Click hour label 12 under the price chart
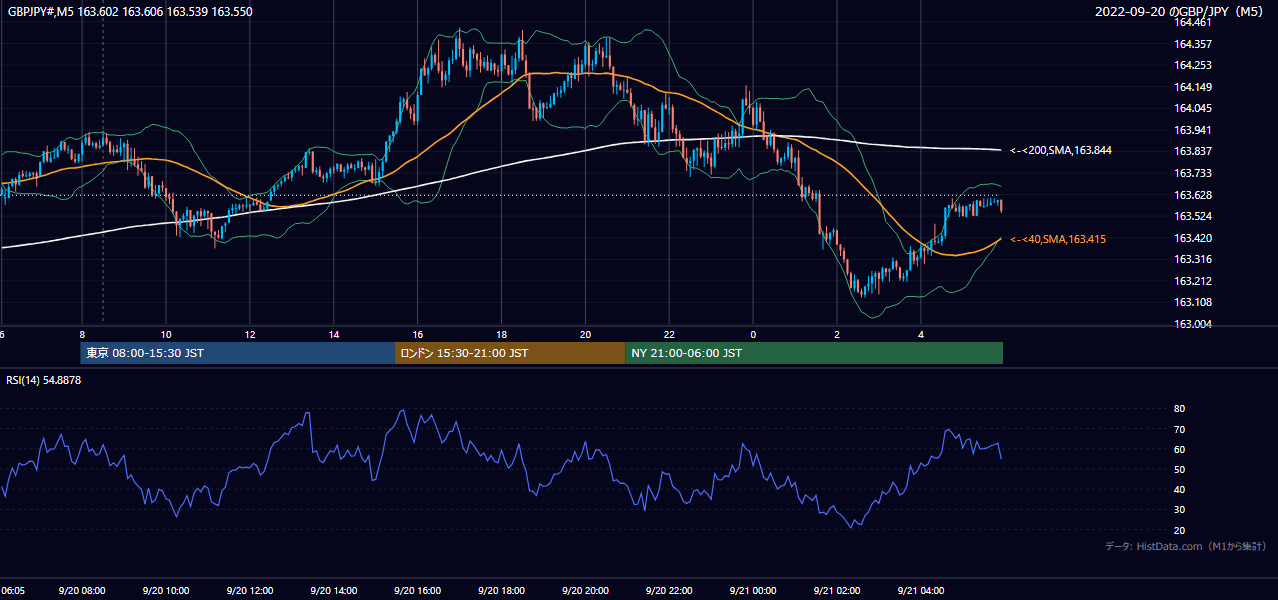Screen dimensions: 1278x600 tap(250, 335)
